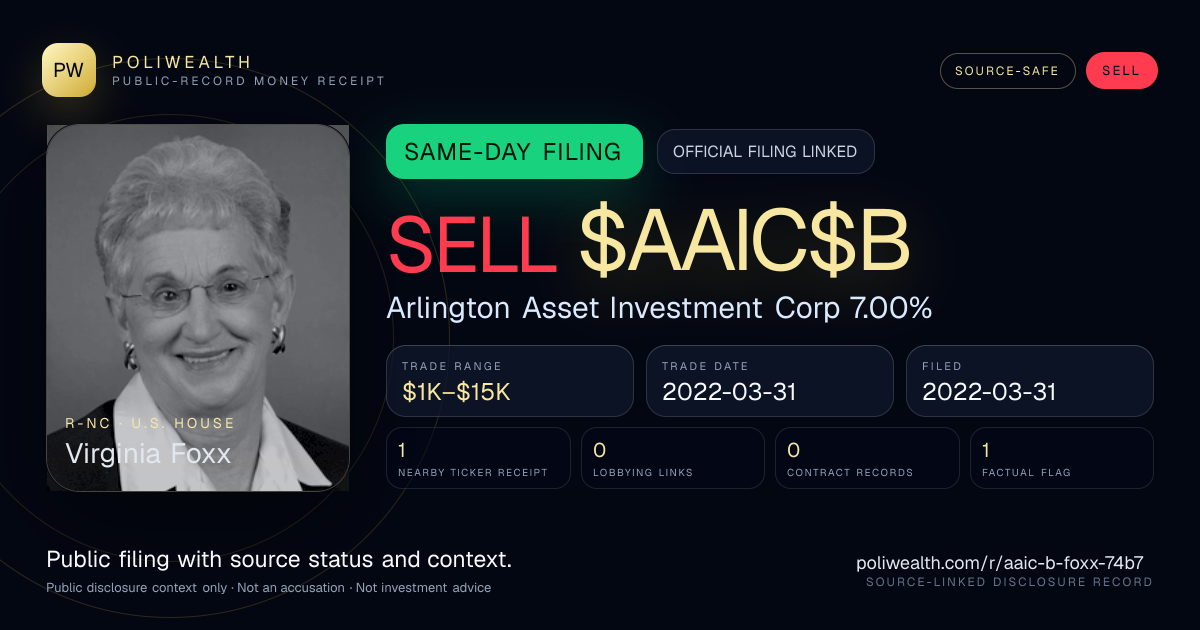This screenshot has width=1200, height=630.
Task: Open the SAME-DAY FILING green tag
Action: (514, 152)
